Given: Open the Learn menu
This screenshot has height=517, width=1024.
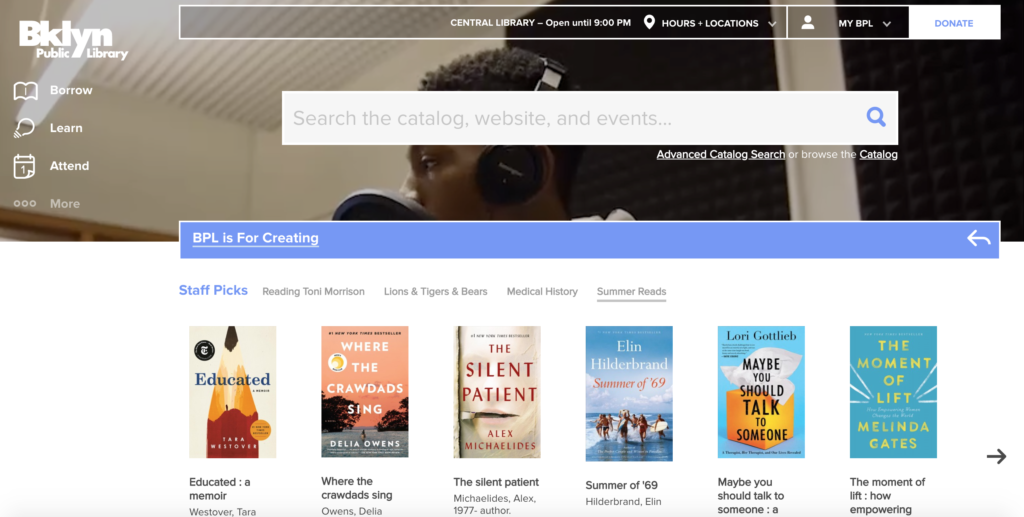Looking at the screenshot, I should (66, 128).
